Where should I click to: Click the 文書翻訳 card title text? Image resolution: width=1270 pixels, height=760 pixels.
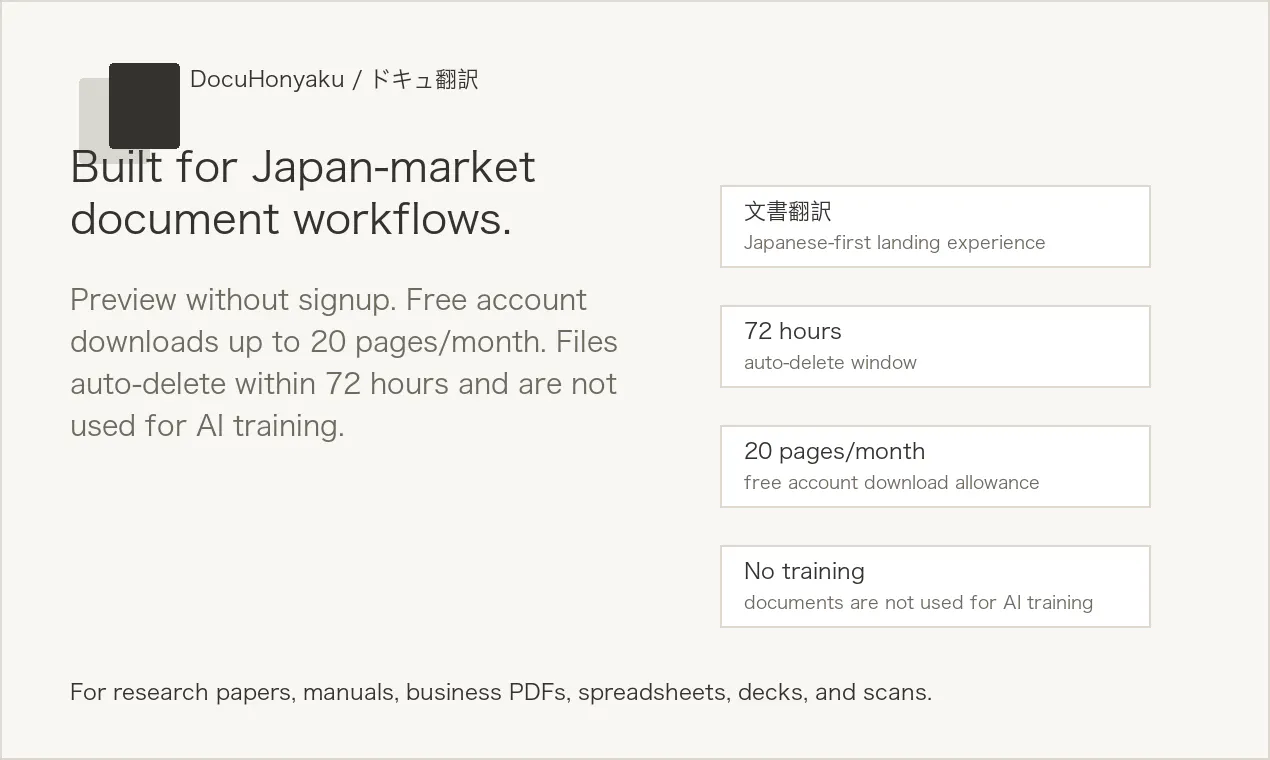(788, 211)
